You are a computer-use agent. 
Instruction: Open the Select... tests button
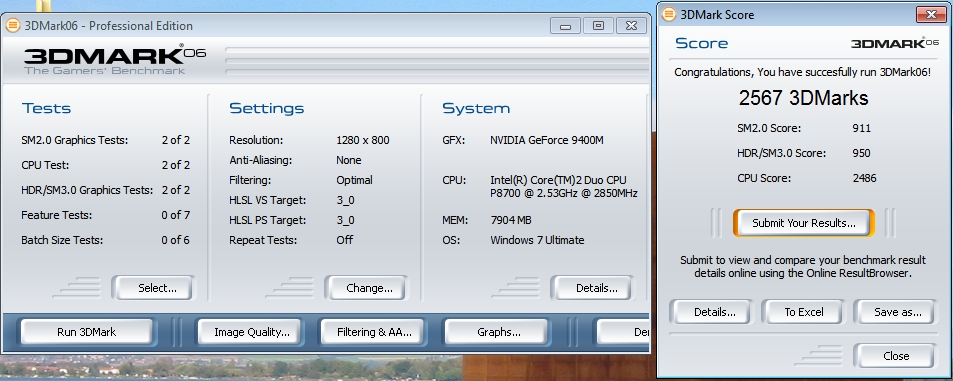click(153, 288)
